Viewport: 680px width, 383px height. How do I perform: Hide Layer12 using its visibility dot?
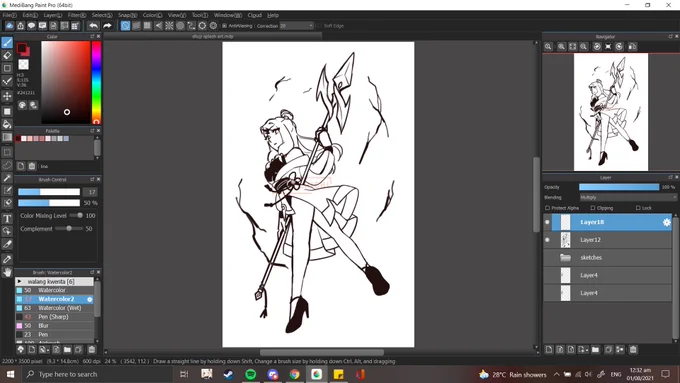[547, 240]
